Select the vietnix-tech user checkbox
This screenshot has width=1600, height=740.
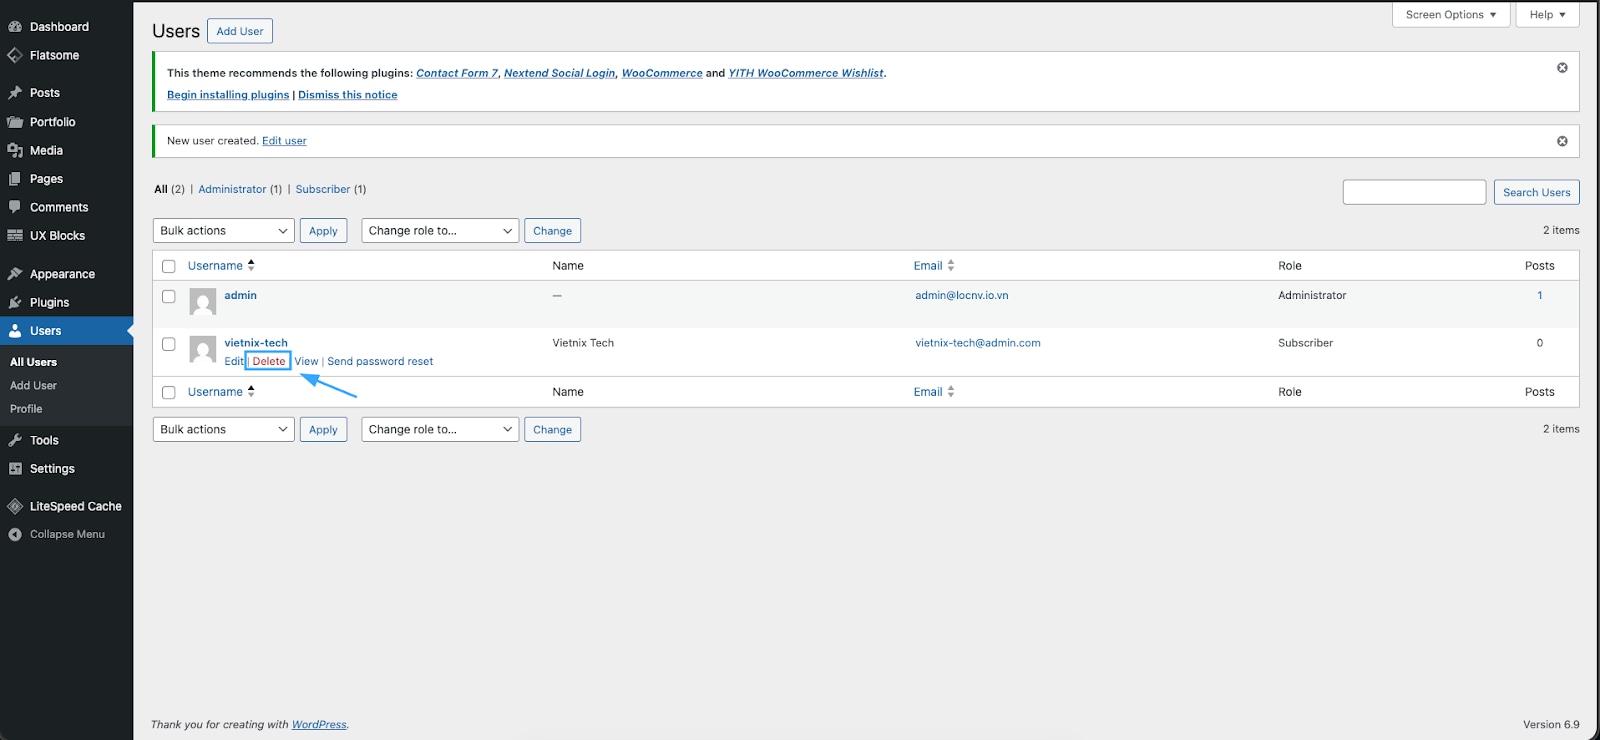pos(169,344)
